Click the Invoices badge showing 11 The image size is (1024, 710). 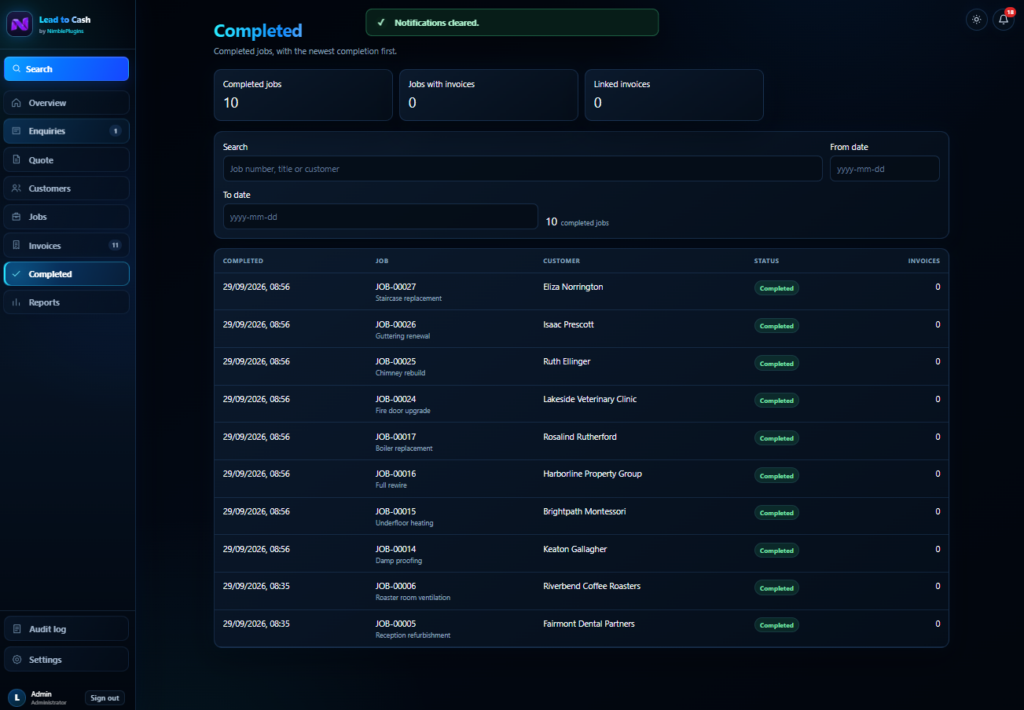[115, 245]
